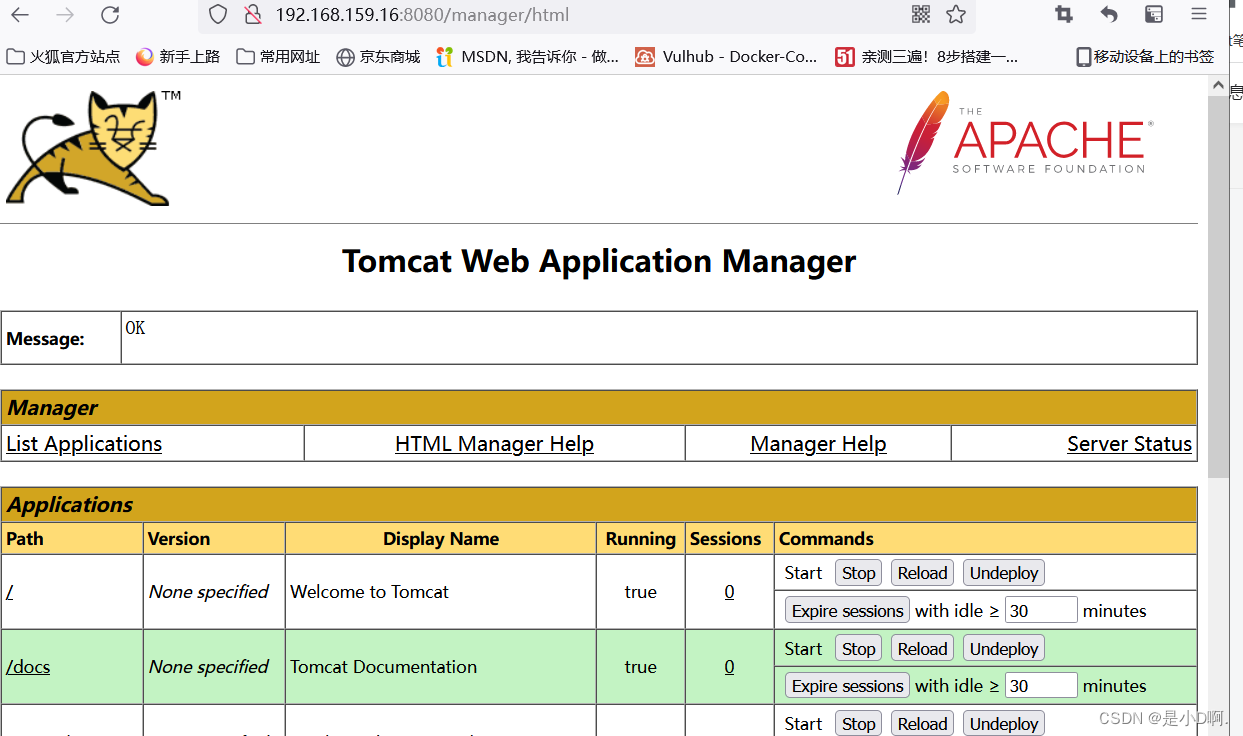Image resolution: width=1243 pixels, height=736 pixels.
Task: Stop the Tomcat Documentation application
Action: pyautogui.click(x=858, y=649)
